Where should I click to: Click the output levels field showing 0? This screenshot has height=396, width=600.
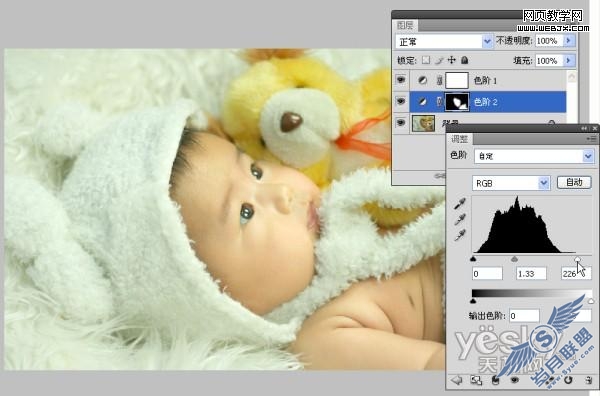(x=524, y=316)
